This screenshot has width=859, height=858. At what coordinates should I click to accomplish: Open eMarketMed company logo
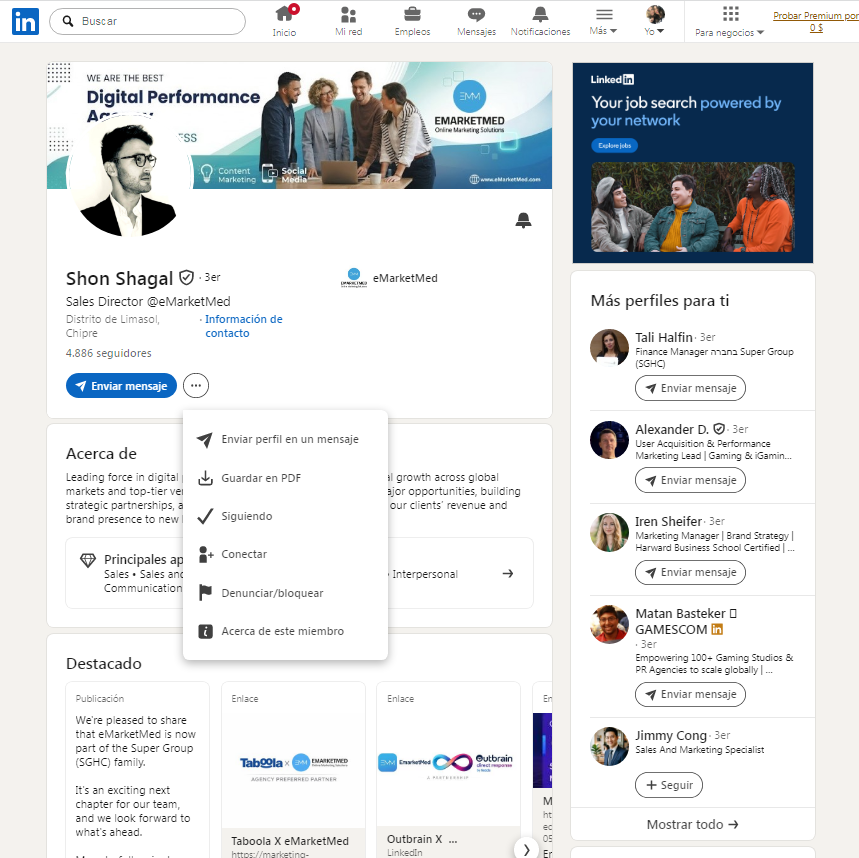354,278
